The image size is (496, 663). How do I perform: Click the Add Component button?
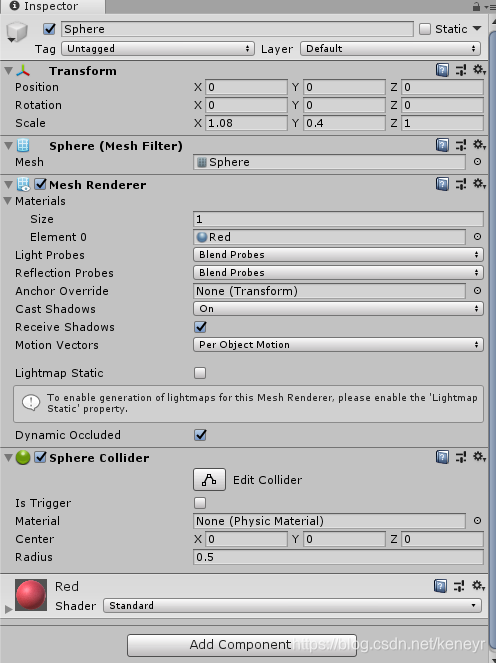tap(241, 645)
